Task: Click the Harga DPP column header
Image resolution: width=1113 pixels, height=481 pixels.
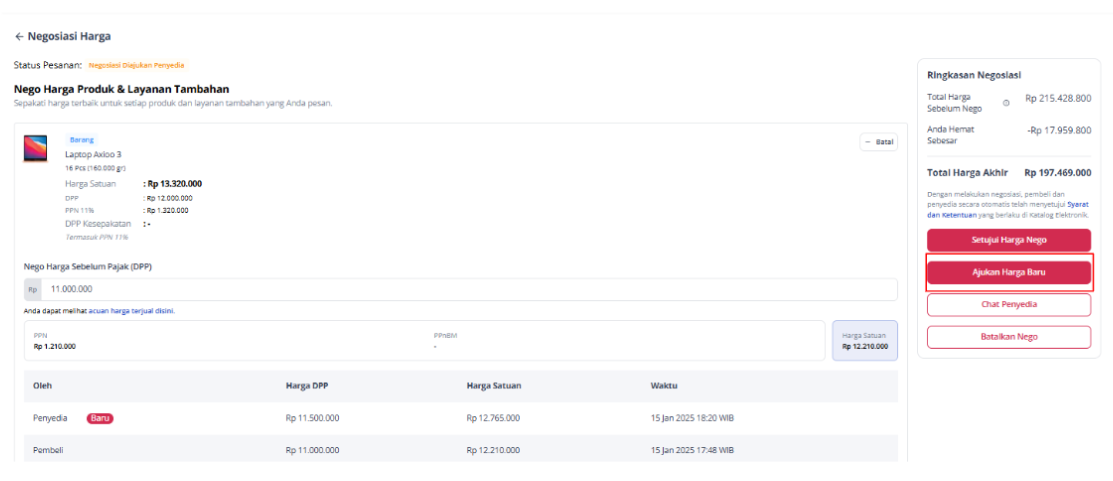Action: [x=304, y=386]
